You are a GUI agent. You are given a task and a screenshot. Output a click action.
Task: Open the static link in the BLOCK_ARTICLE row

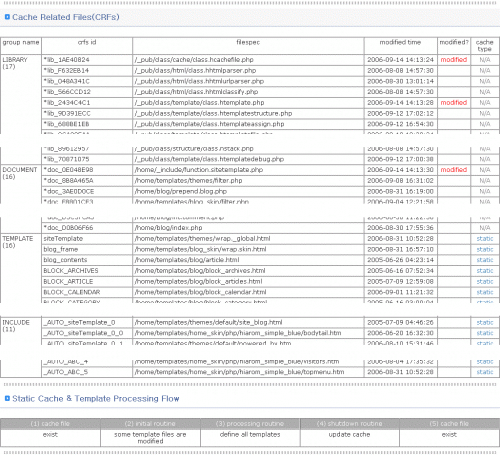pos(485,282)
